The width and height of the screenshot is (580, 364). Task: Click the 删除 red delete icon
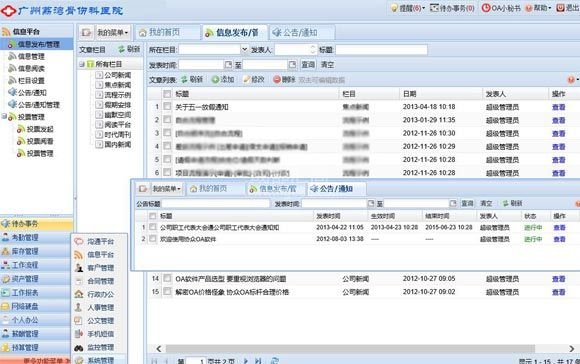click(277, 80)
